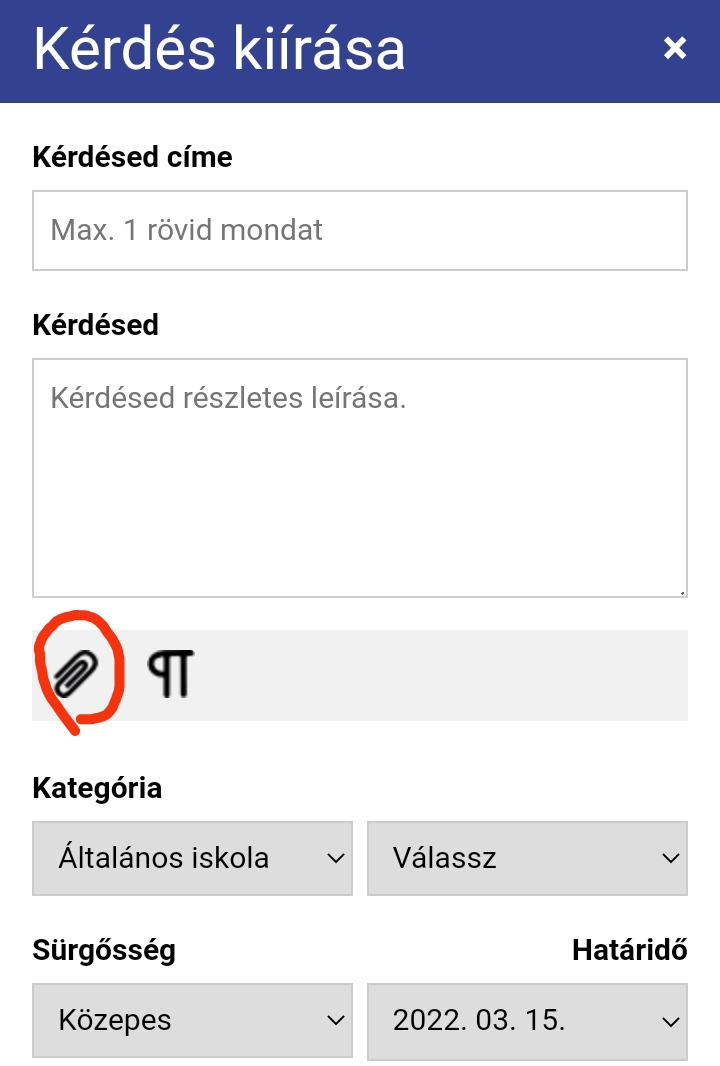The image size is (720, 1066).
Task: Click the Sürgősség label
Action: [104, 950]
